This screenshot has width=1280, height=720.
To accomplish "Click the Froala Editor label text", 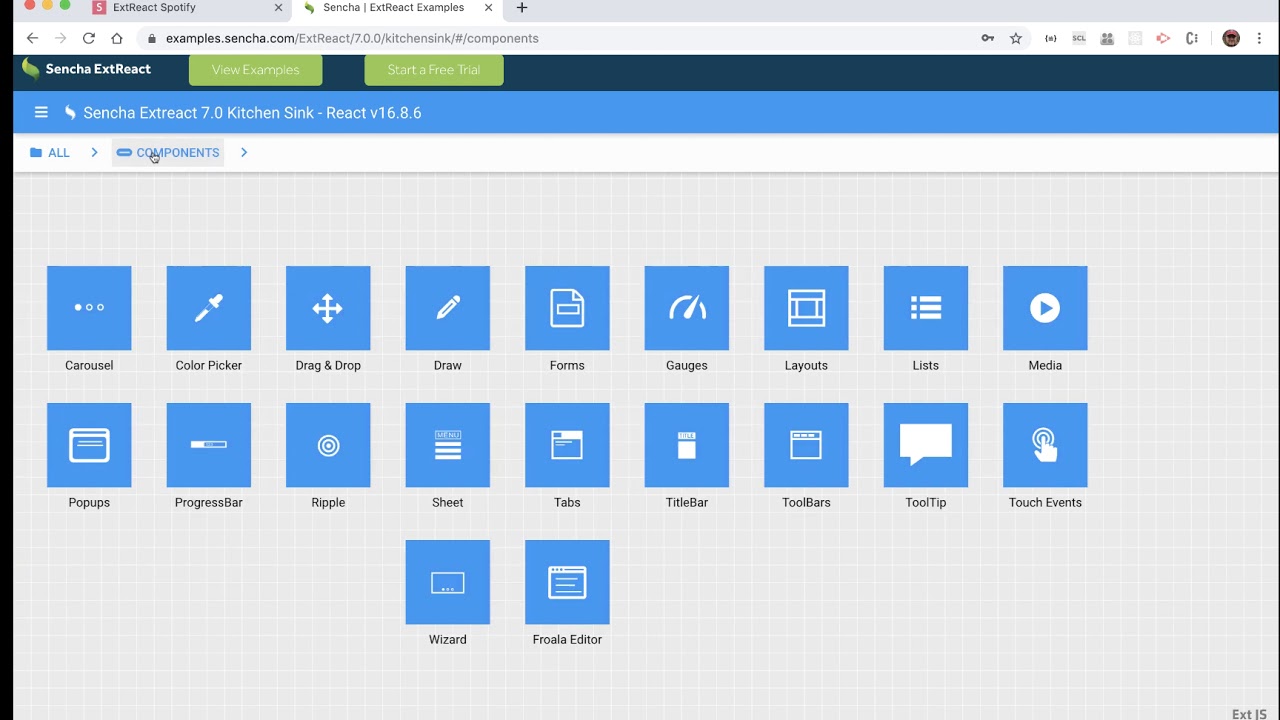I will point(567,639).
